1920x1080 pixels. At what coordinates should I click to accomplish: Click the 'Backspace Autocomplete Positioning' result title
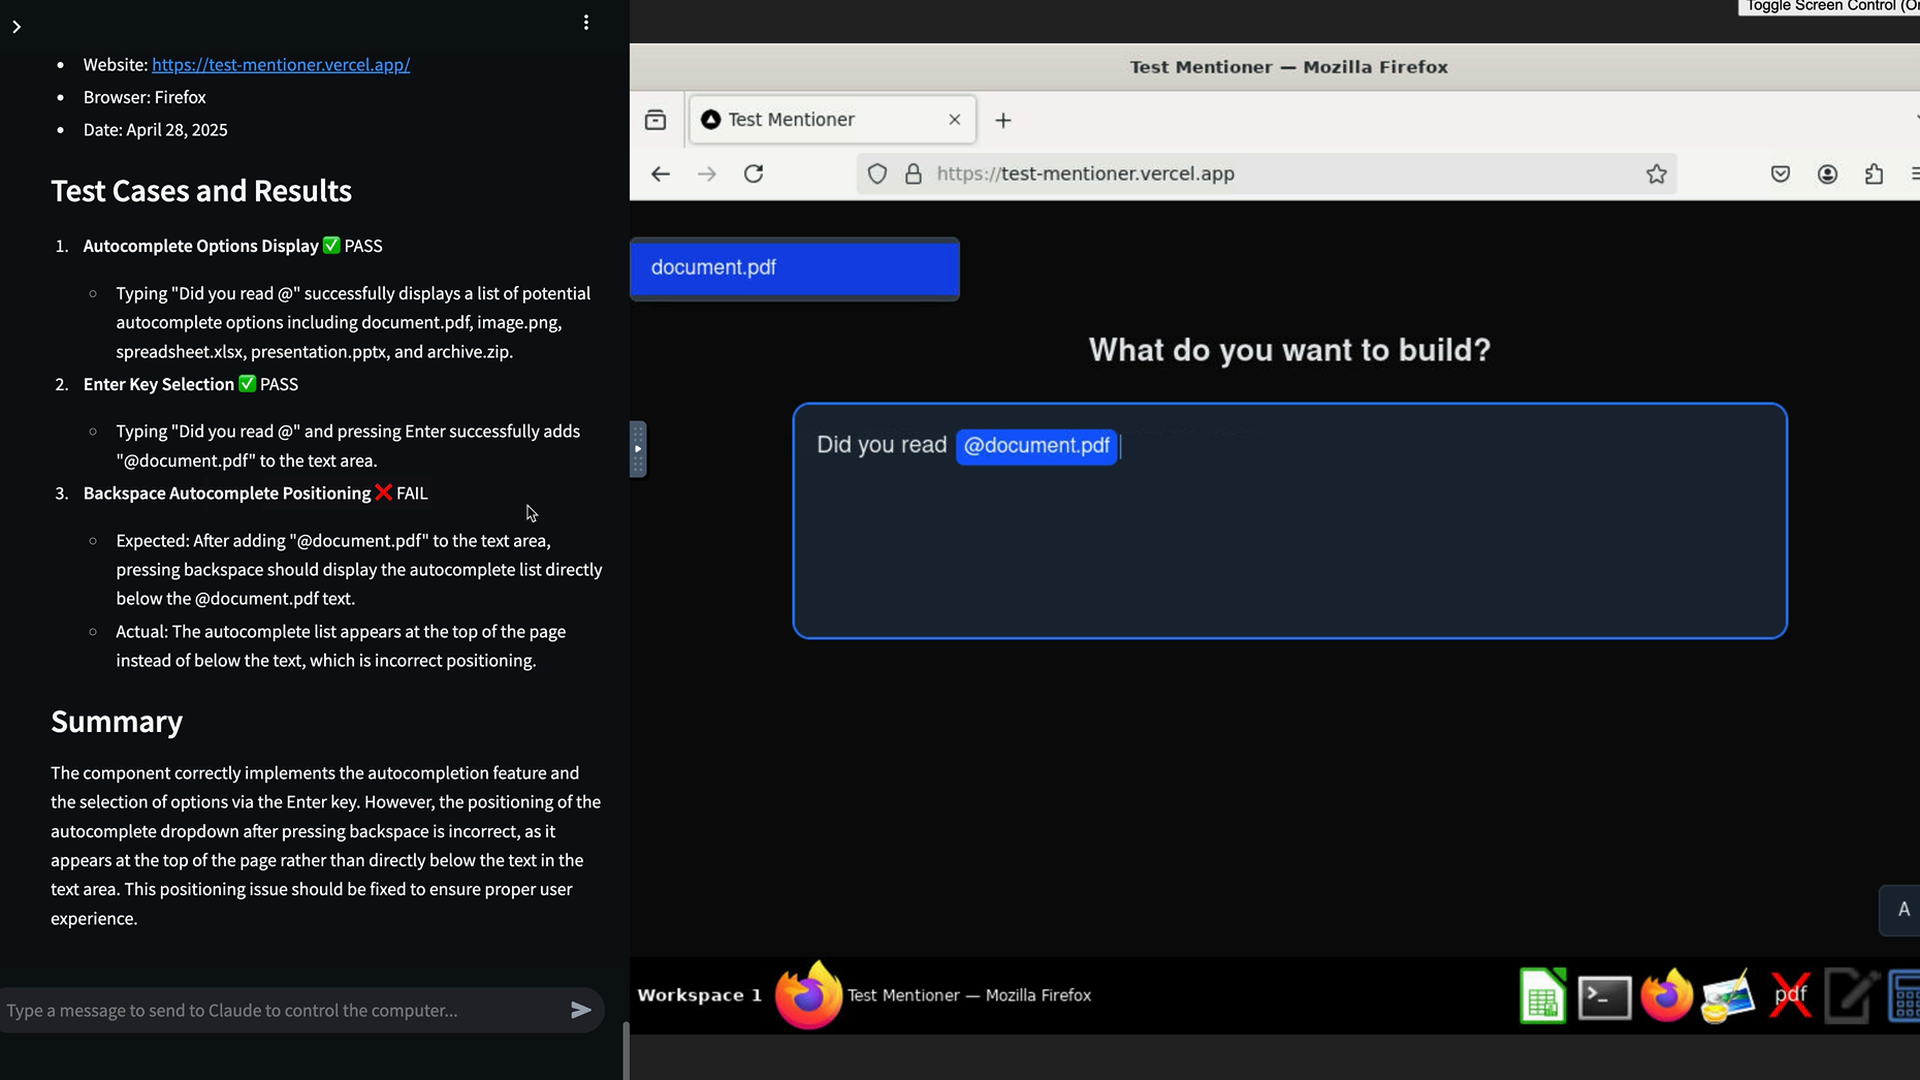227,494
